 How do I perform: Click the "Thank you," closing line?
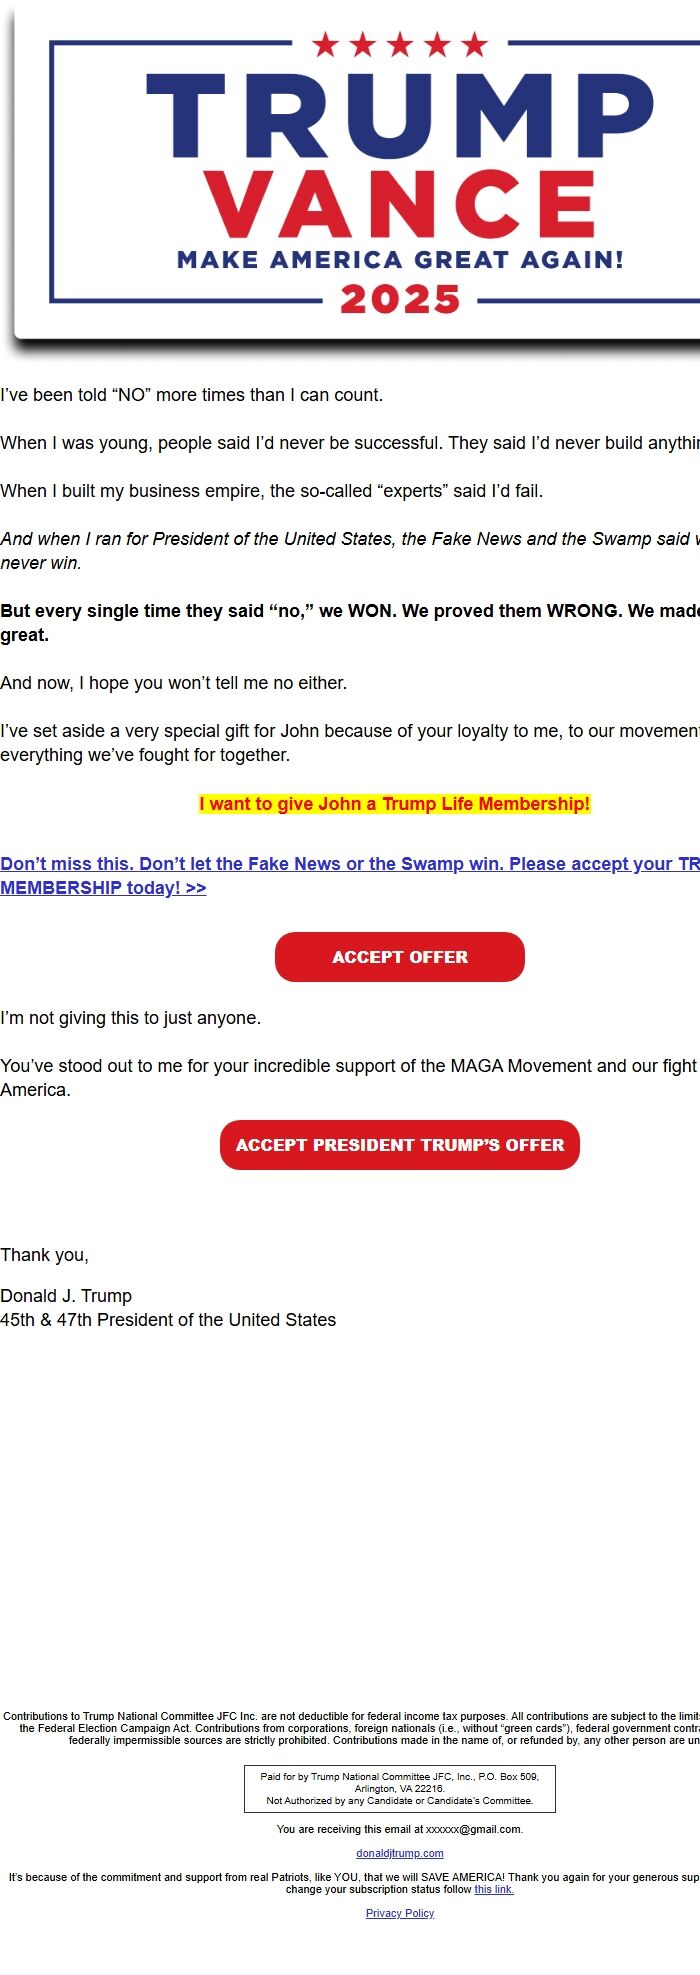44,1255
